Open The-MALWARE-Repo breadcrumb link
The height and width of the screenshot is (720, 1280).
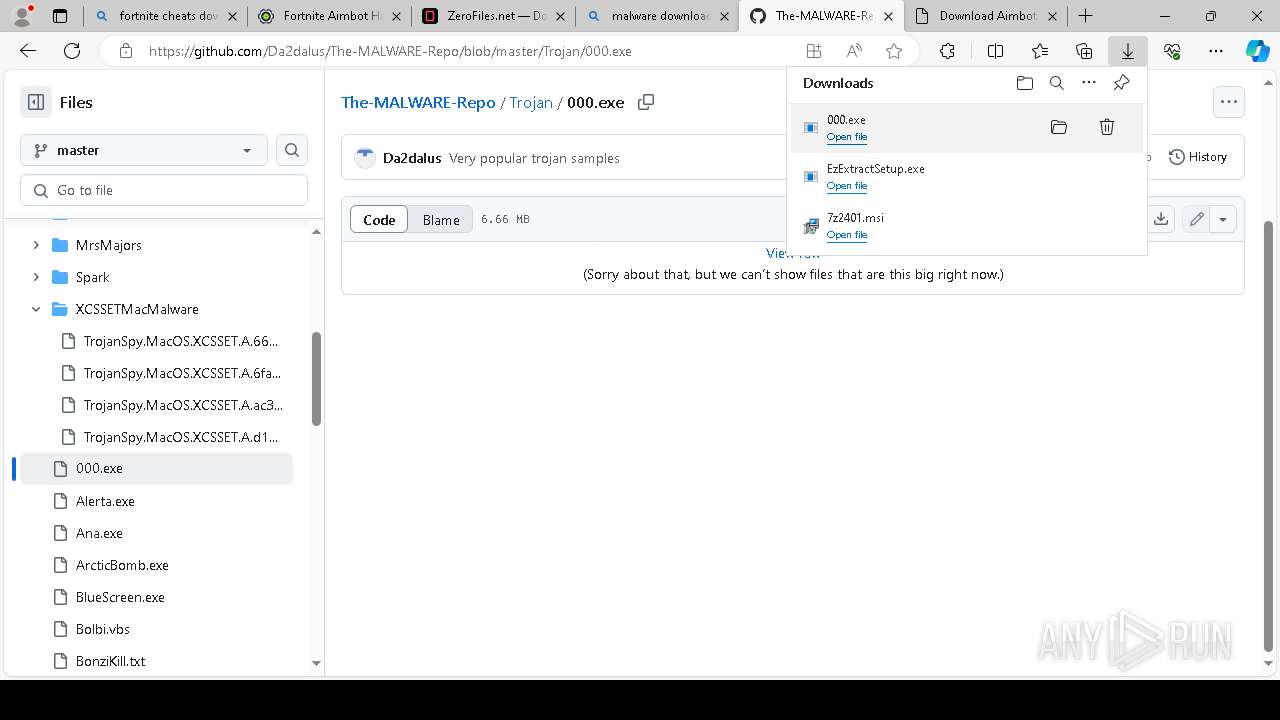(x=418, y=102)
